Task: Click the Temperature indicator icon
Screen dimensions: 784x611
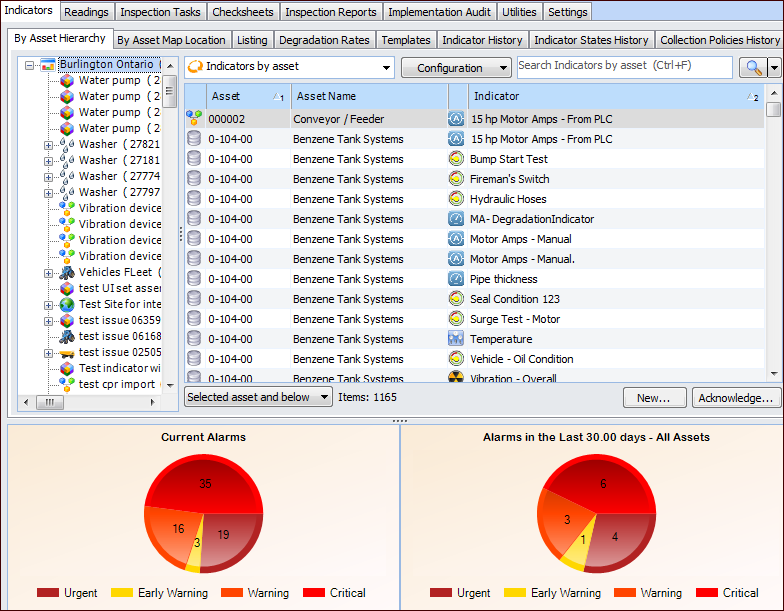Action: tap(455, 339)
